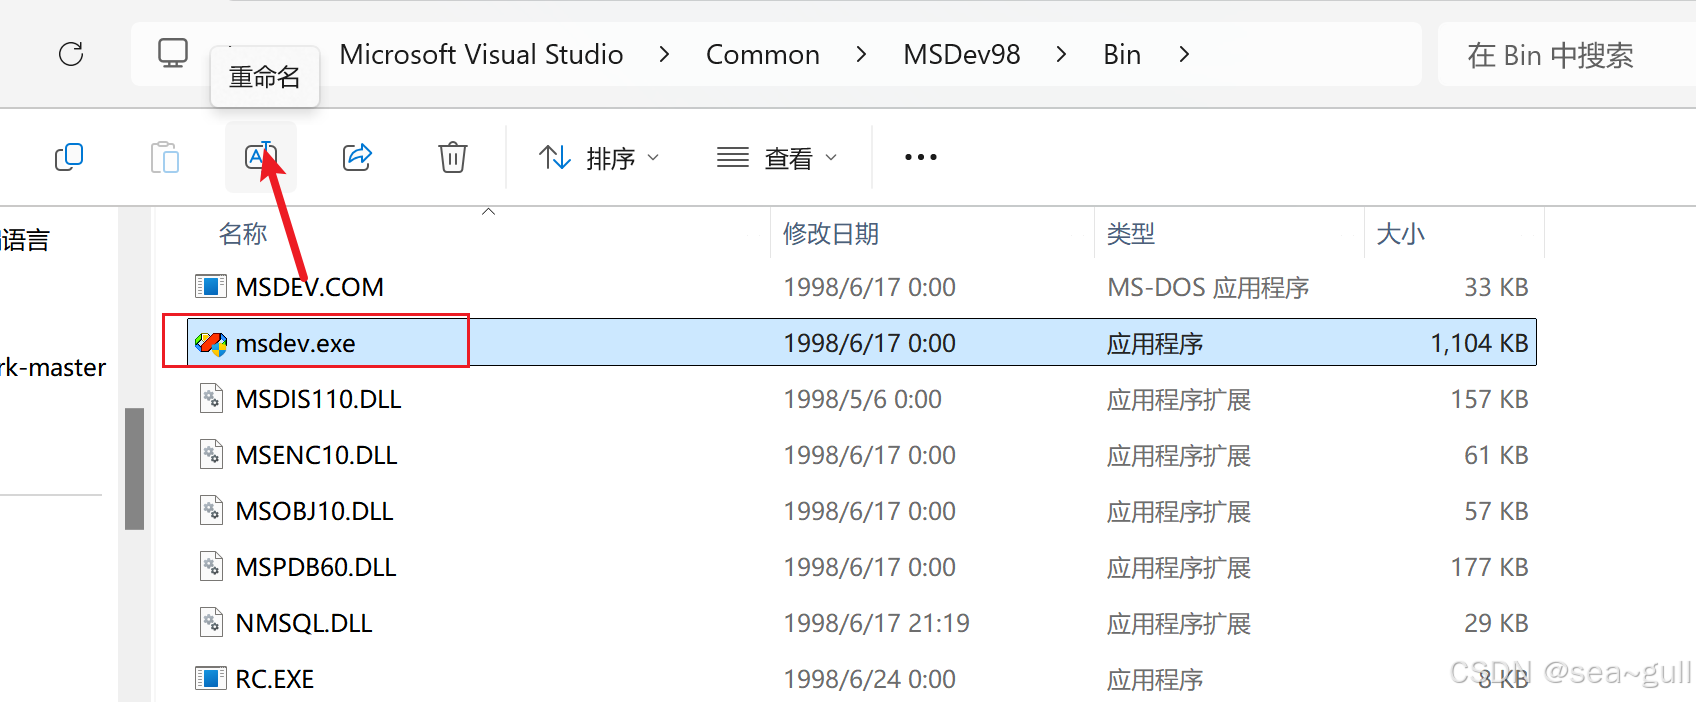Image resolution: width=1696 pixels, height=702 pixels.
Task: Sort by 修改日期 column header
Action: point(830,234)
